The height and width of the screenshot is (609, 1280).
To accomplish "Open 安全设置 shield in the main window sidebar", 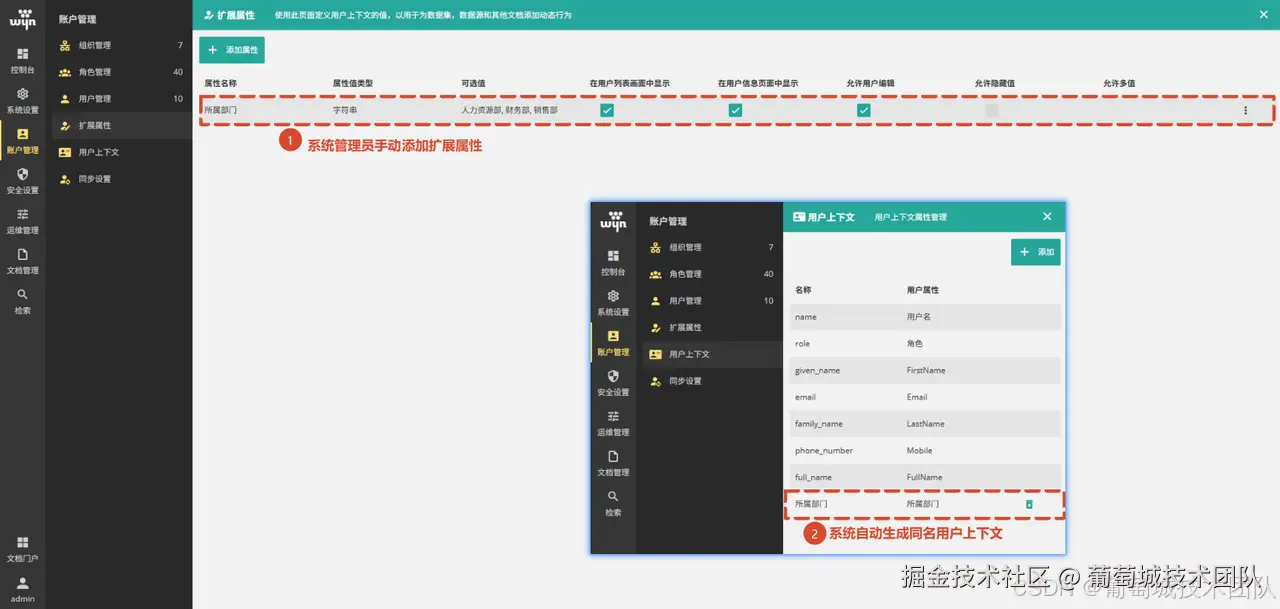I will click(22, 180).
